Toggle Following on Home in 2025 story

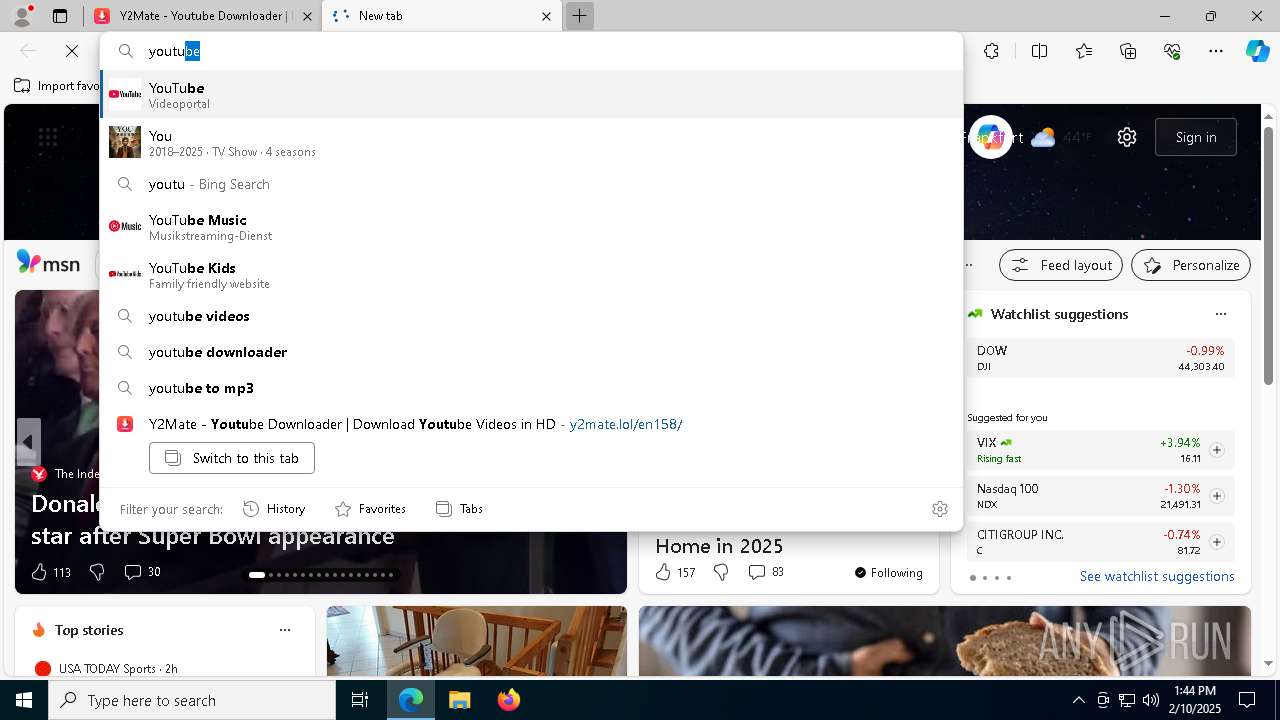[888, 573]
